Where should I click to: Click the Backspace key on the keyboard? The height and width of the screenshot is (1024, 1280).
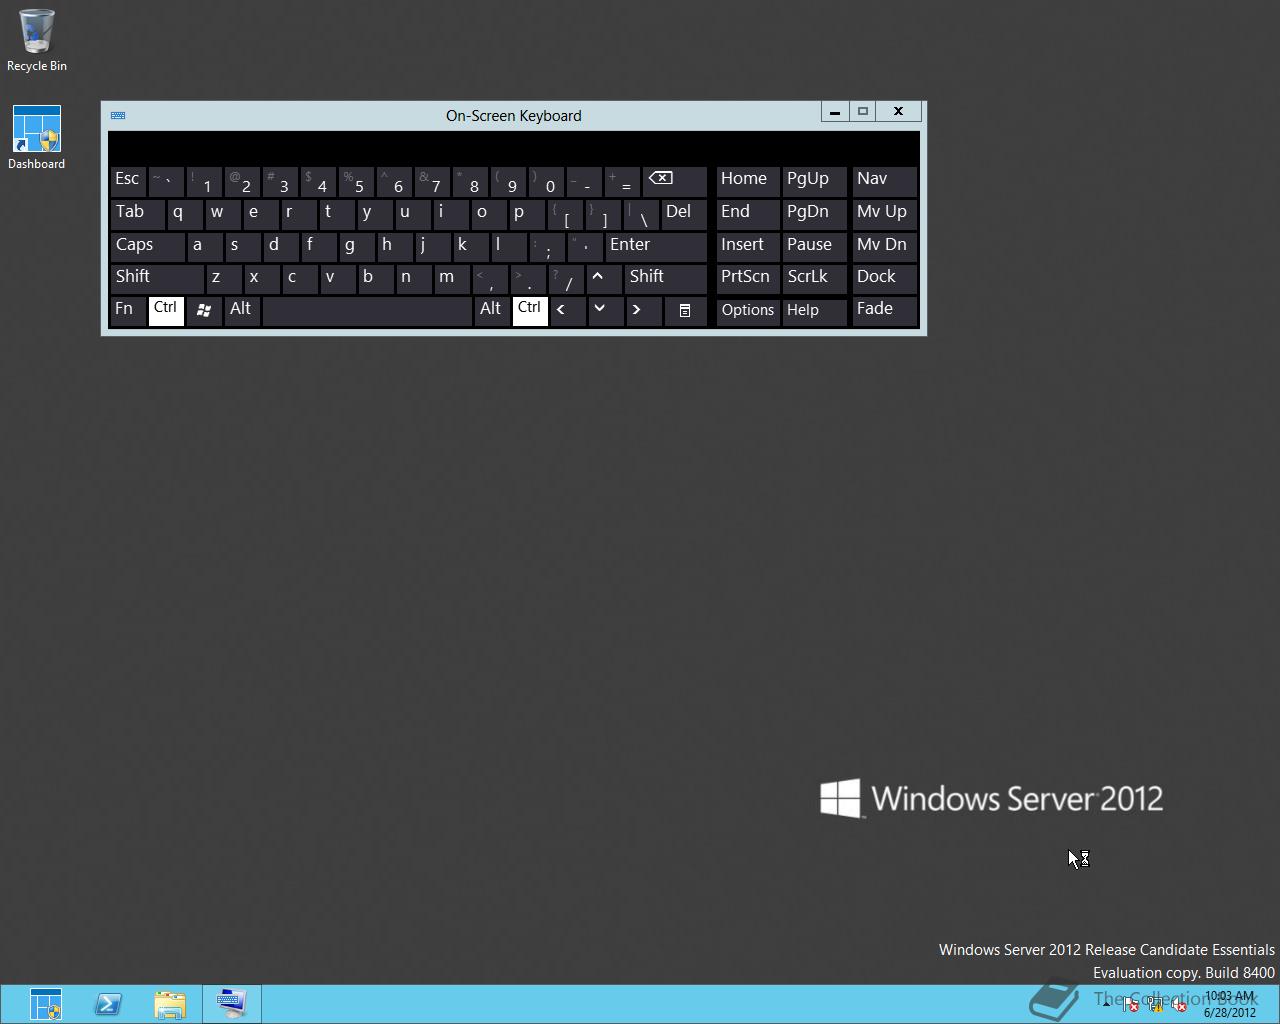674,181
